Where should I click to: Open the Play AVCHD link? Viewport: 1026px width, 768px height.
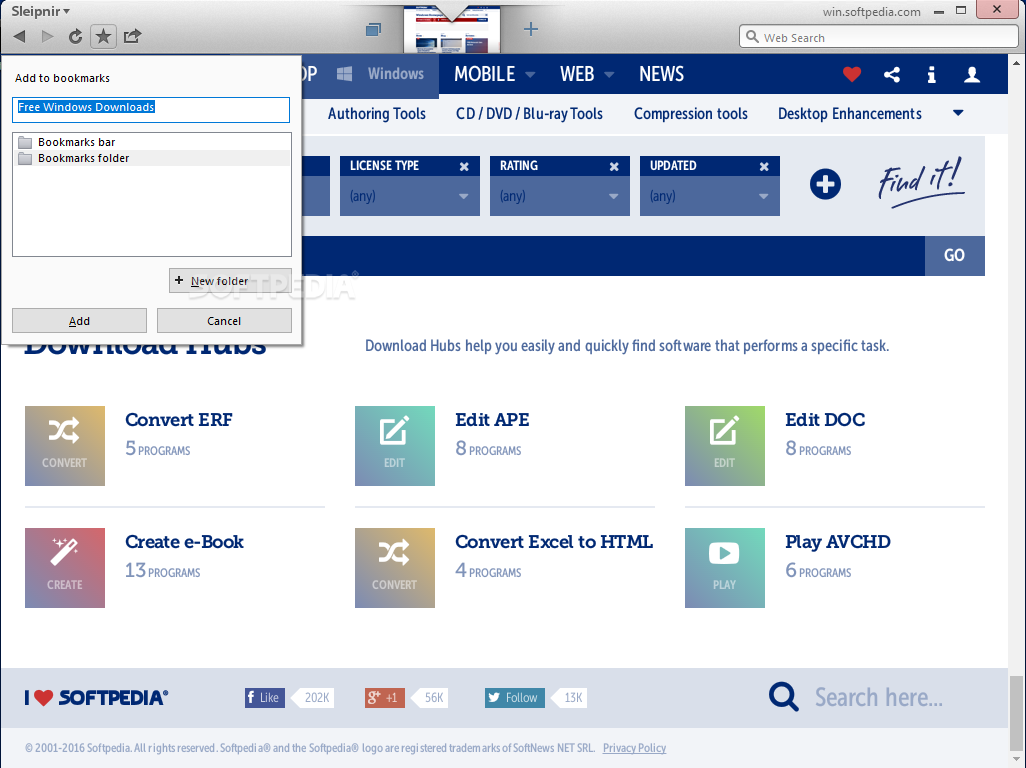coord(838,542)
